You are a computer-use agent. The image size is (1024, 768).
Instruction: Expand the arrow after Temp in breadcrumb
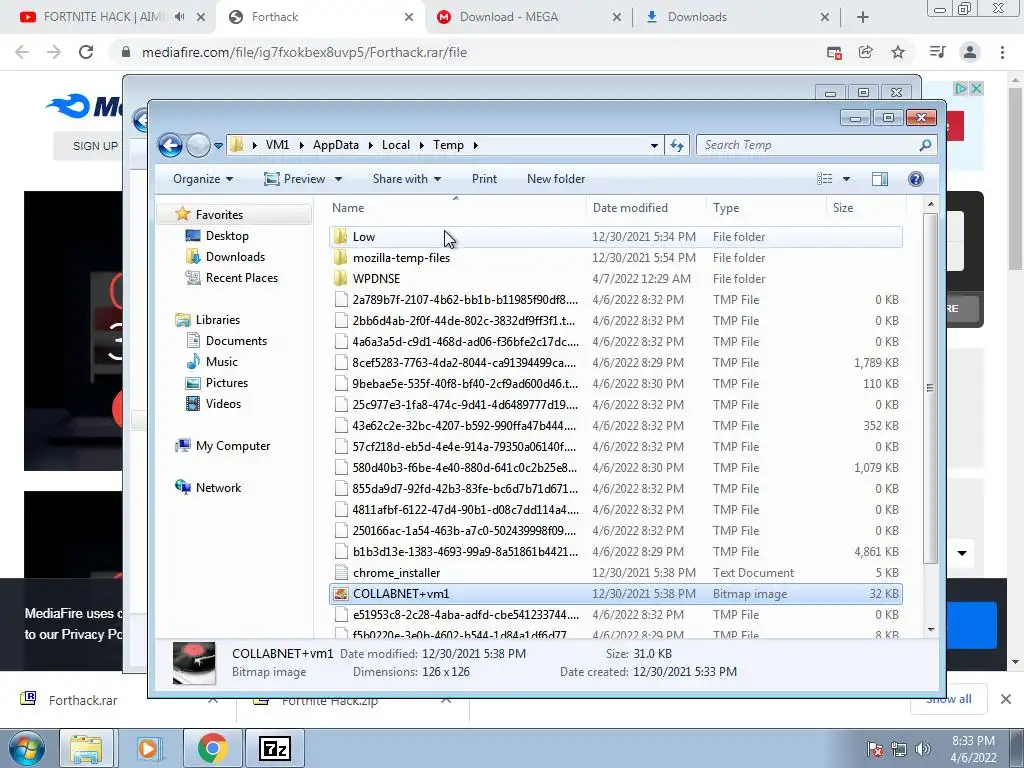[475, 145]
